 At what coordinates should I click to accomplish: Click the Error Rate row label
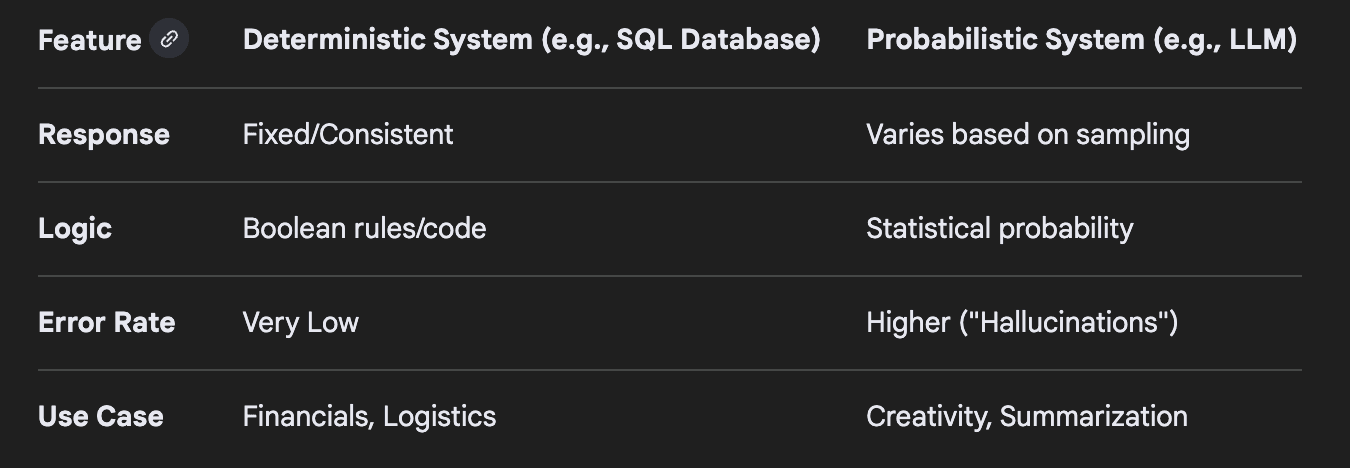(107, 323)
